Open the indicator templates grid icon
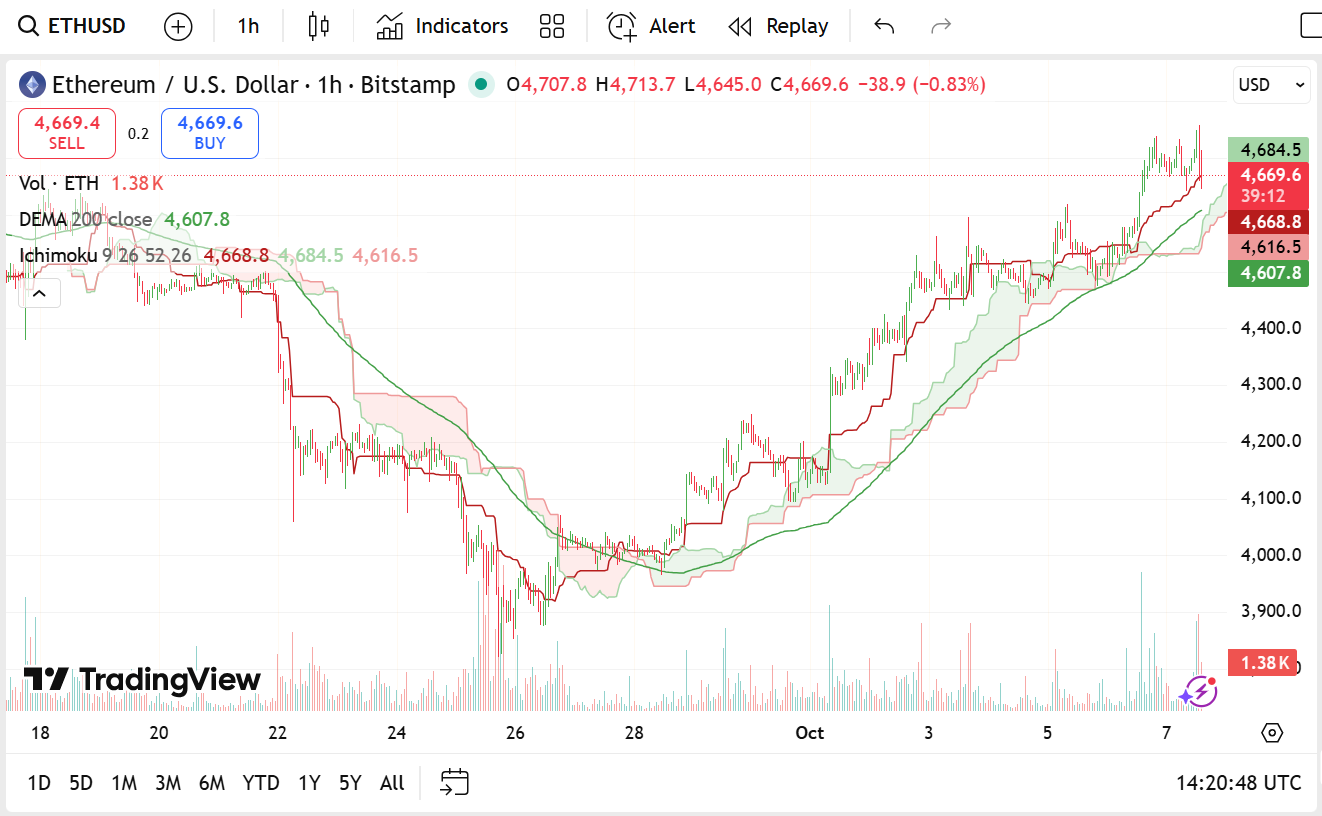The image size is (1322, 816). [x=552, y=26]
